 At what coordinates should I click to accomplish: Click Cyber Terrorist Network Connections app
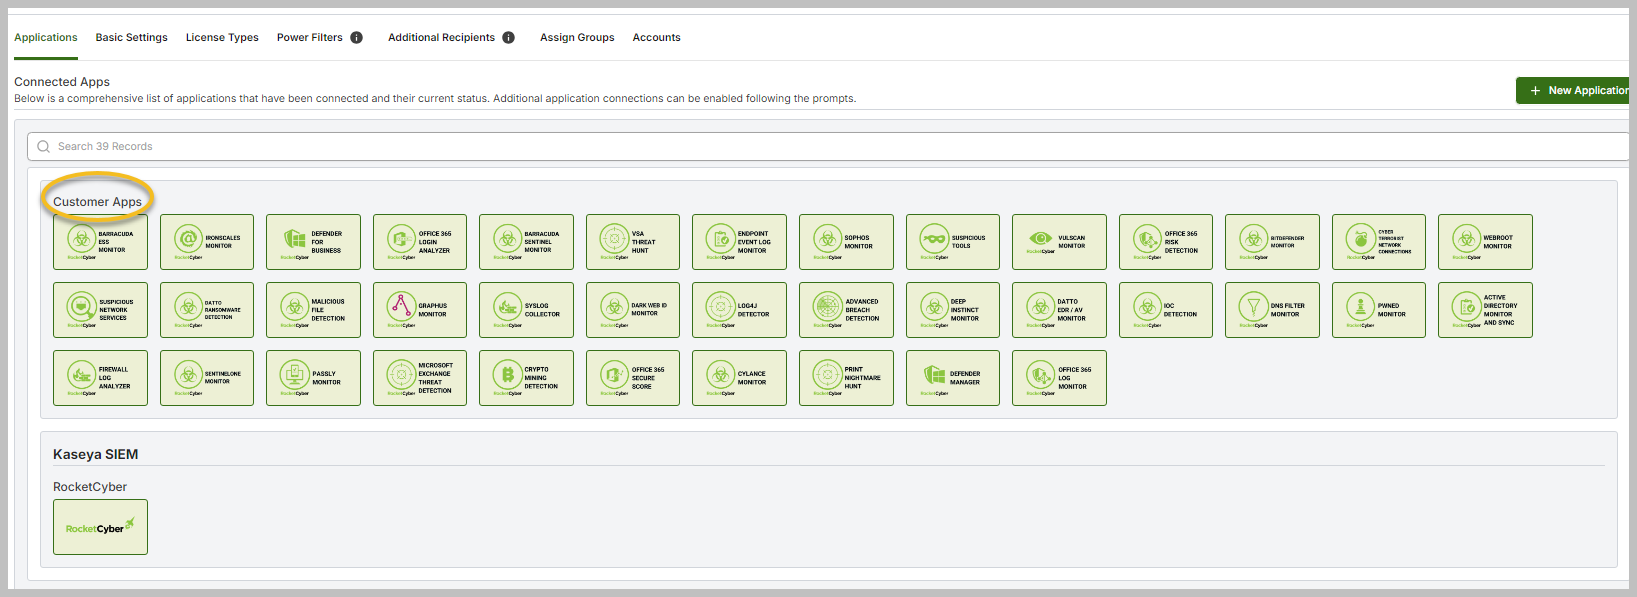pos(1379,242)
